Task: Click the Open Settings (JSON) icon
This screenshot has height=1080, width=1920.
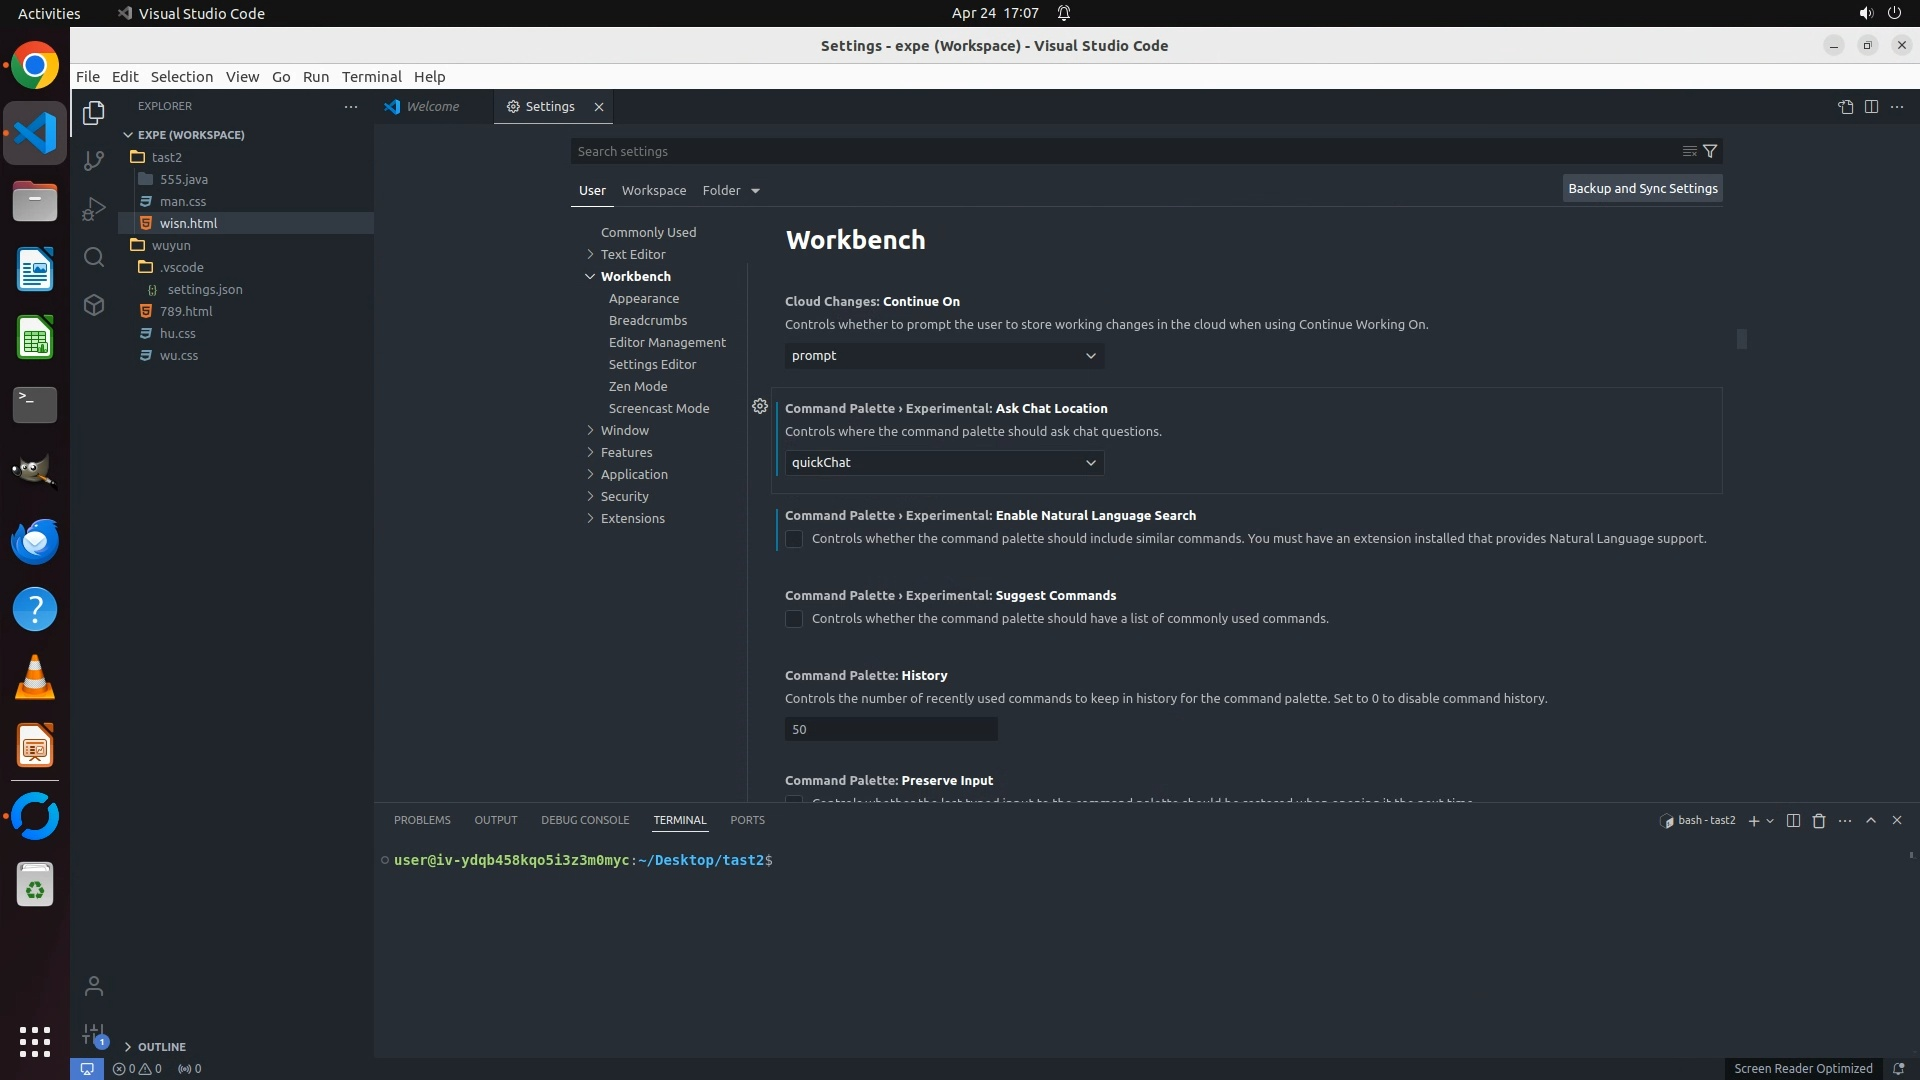Action: (x=1845, y=107)
